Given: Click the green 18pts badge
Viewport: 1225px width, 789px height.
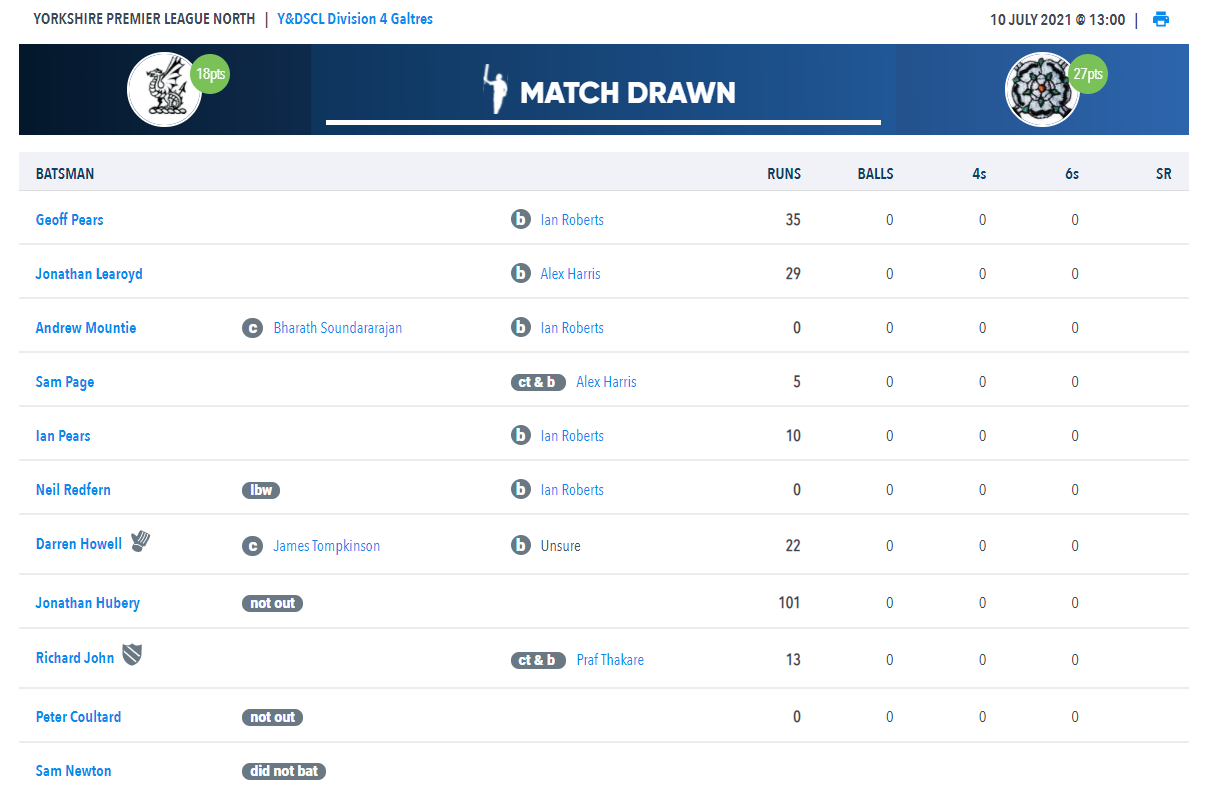Looking at the screenshot, I should [x=210, y=74].
